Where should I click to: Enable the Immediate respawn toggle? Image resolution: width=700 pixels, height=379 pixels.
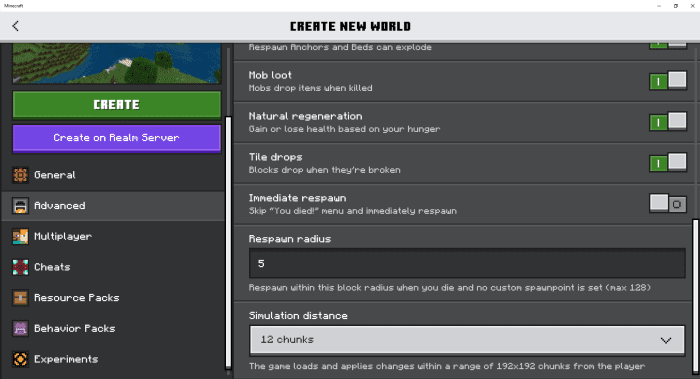(668, 204)
